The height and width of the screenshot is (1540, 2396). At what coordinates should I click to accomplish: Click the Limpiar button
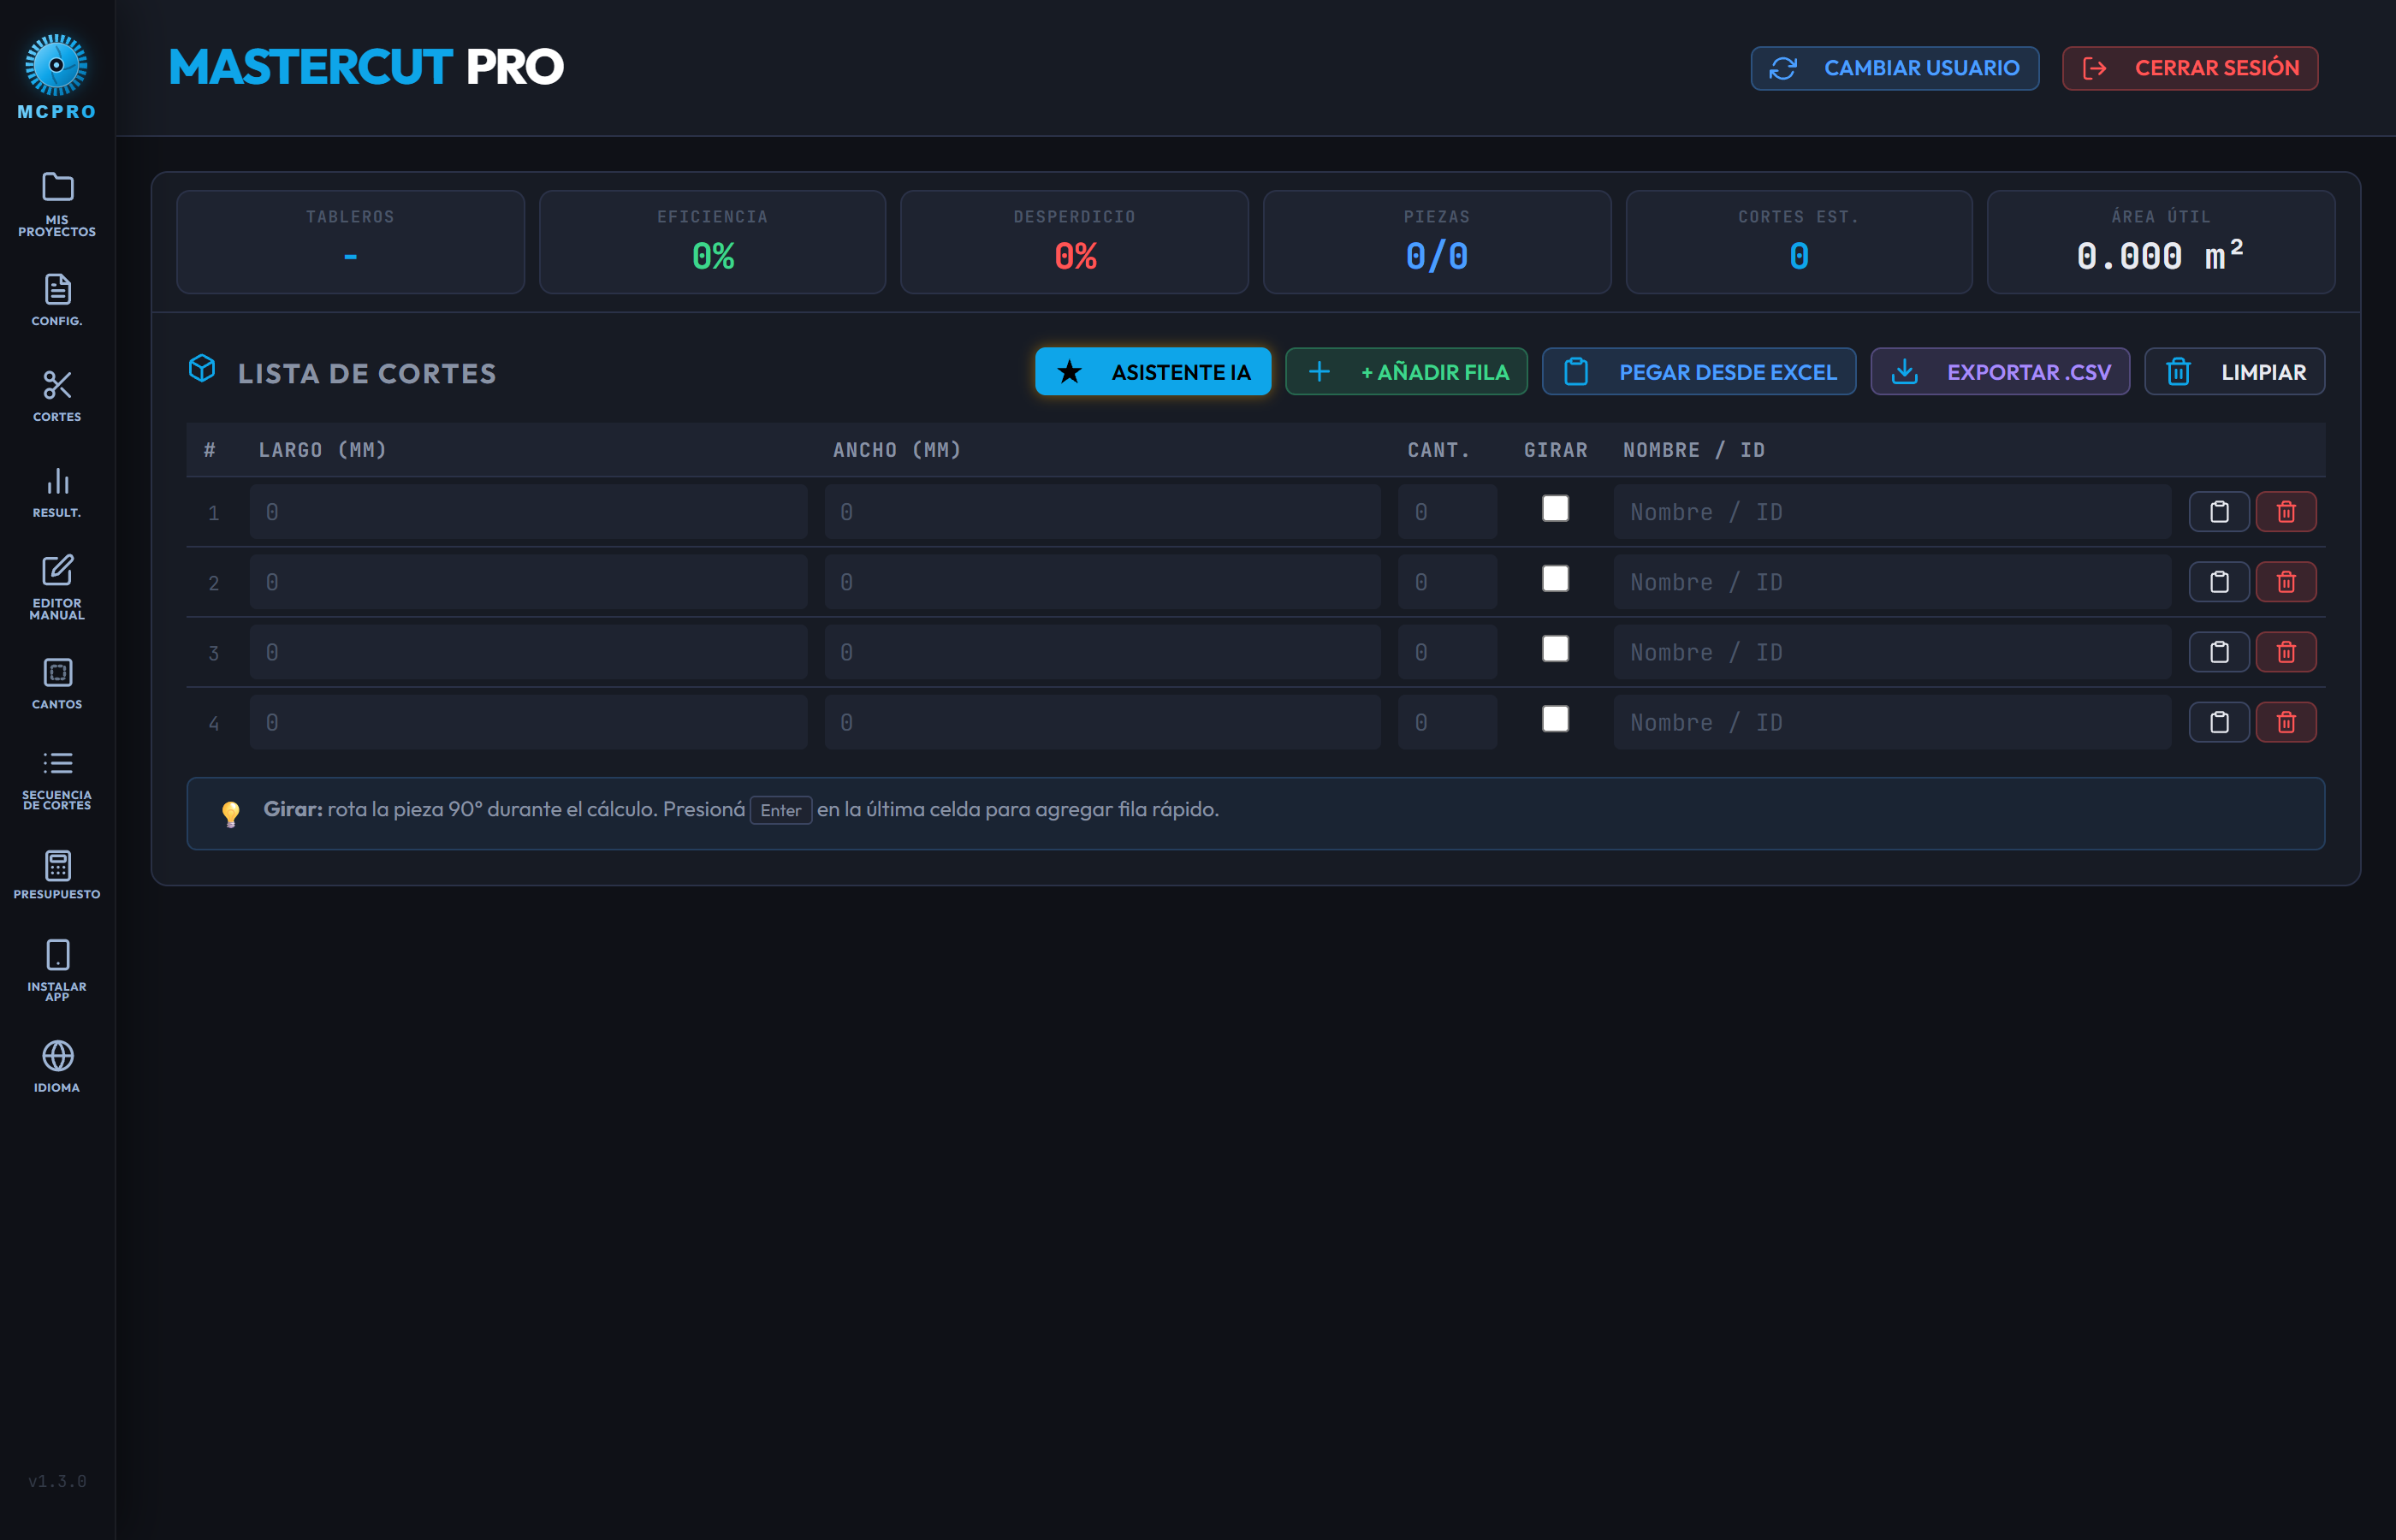click(2234, 372)
